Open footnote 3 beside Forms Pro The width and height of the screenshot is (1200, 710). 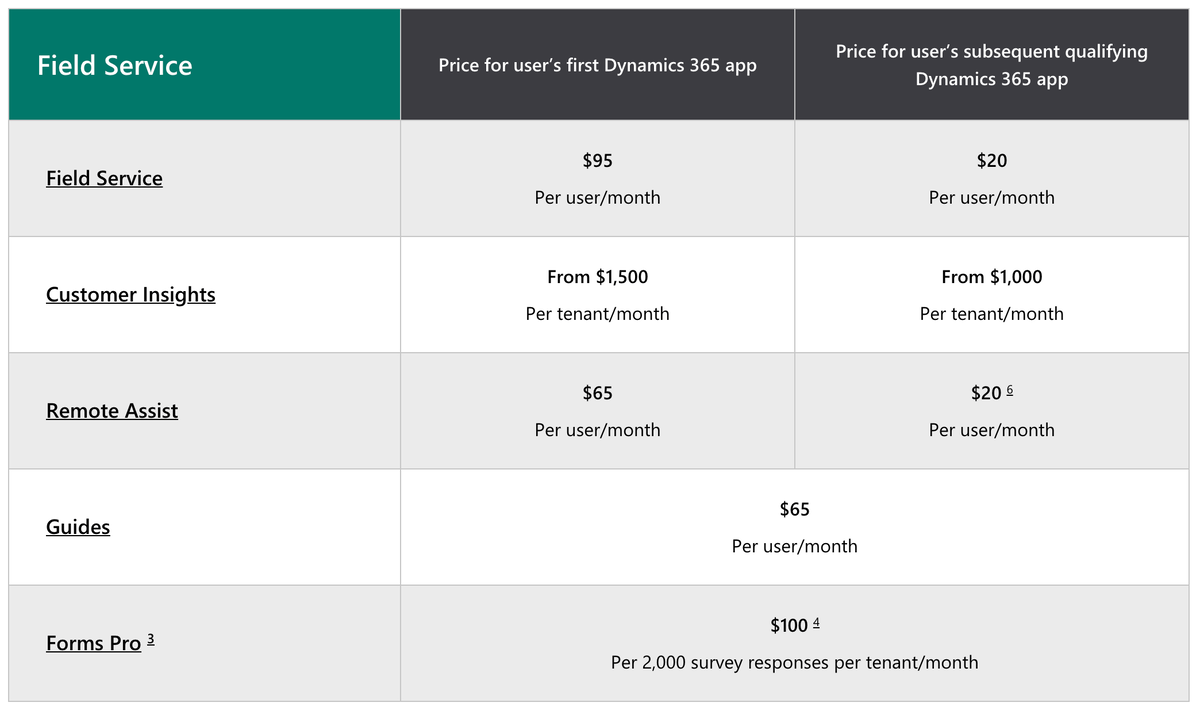point(150,638)
